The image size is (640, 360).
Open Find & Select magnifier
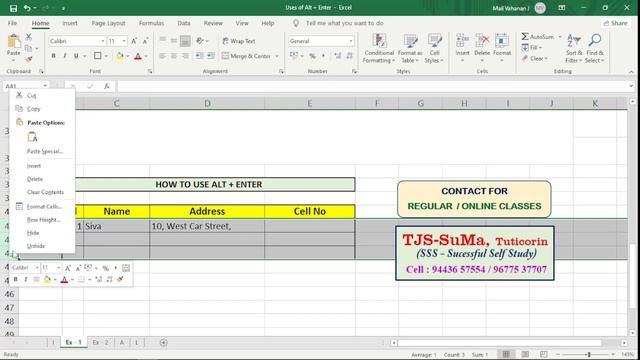click(594, 48)
